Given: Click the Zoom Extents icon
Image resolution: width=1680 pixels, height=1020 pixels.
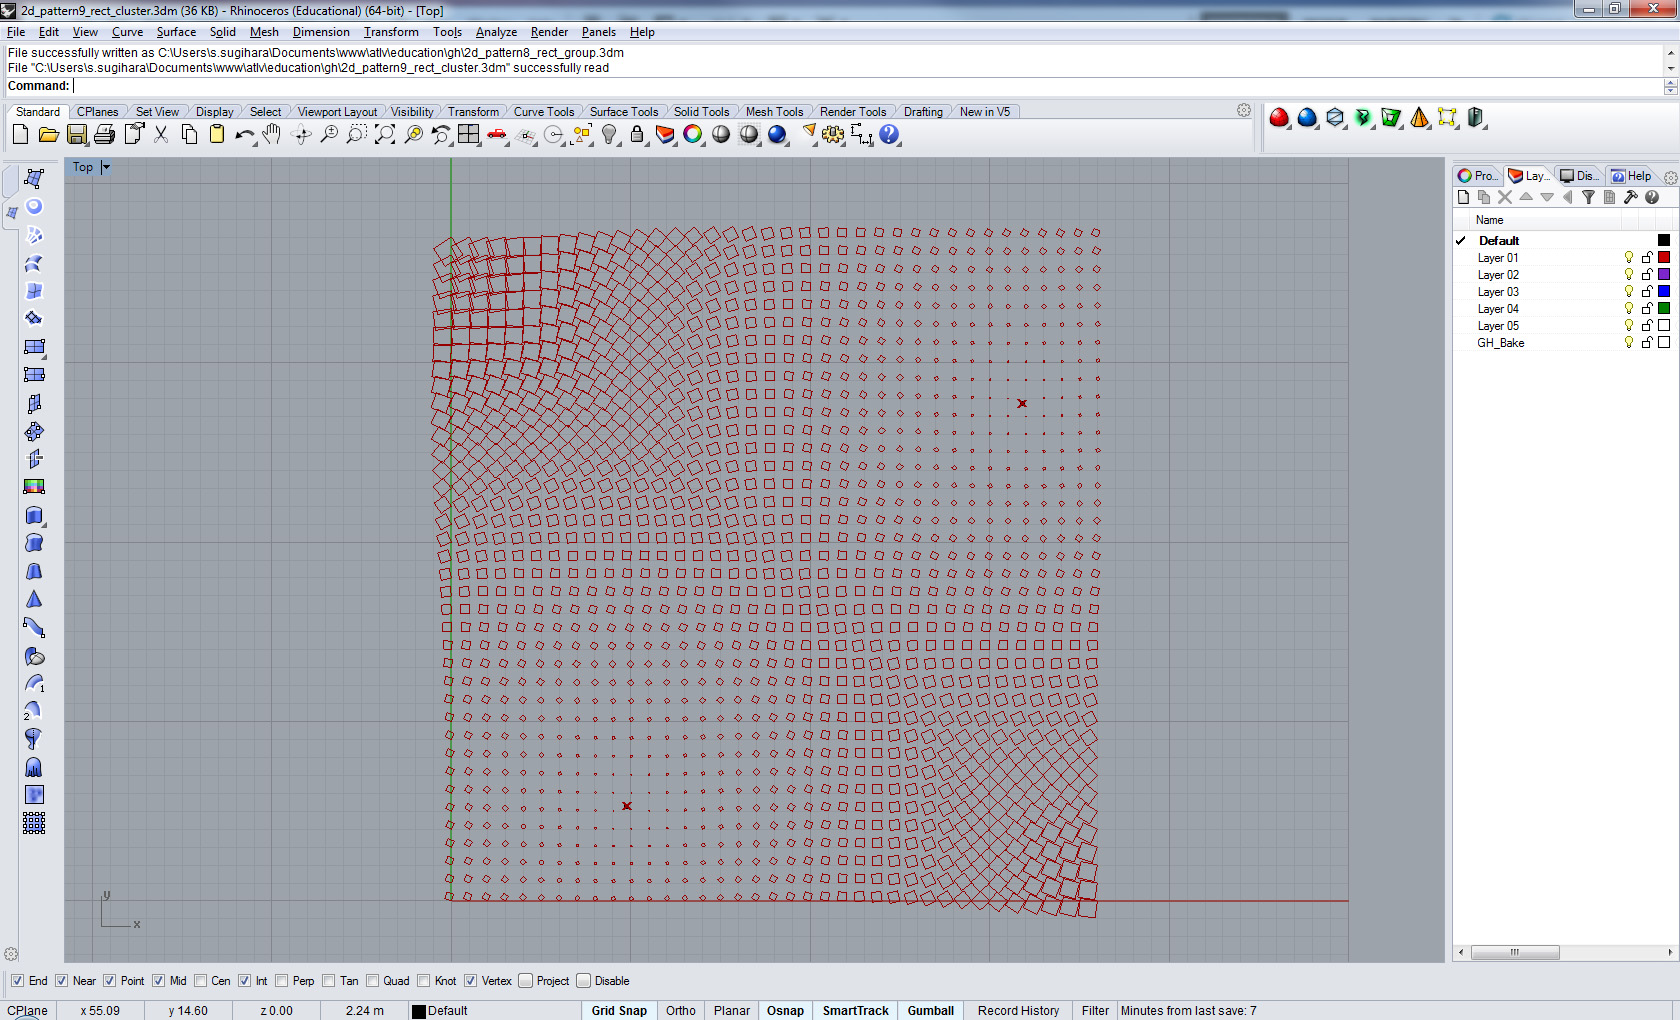Looking at the screenshot, I should pos(385,135).
